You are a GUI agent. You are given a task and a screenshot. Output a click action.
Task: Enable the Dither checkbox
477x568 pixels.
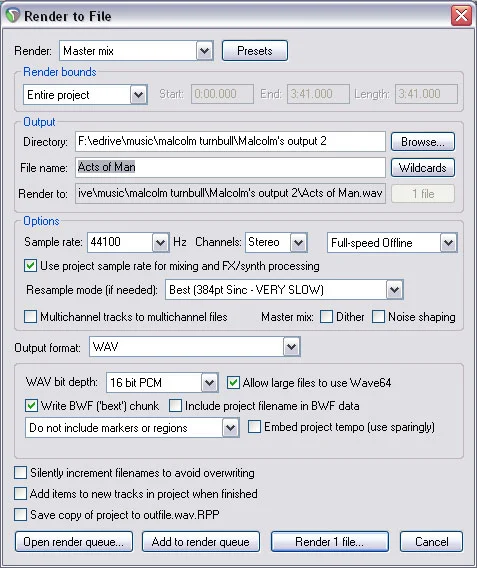(x=326, y=317)
